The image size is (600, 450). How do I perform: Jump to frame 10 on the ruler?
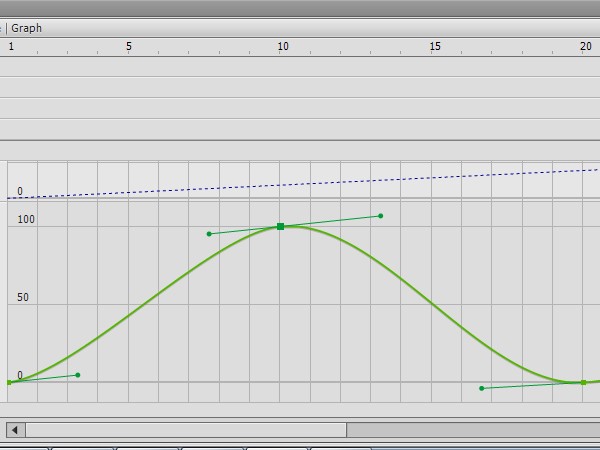283,46
